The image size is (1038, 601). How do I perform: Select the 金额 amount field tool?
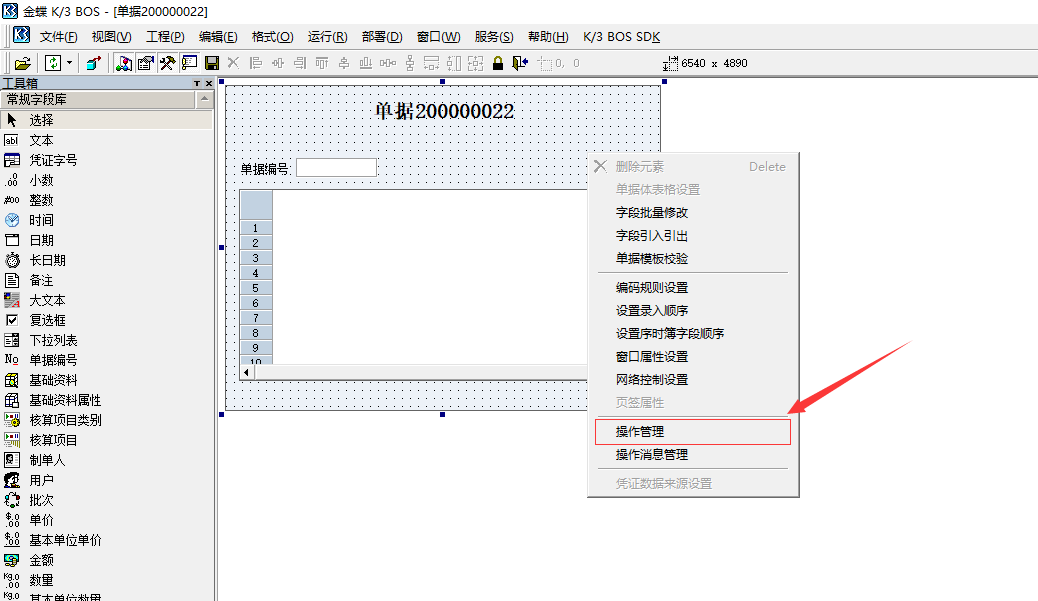click(42, 559)
